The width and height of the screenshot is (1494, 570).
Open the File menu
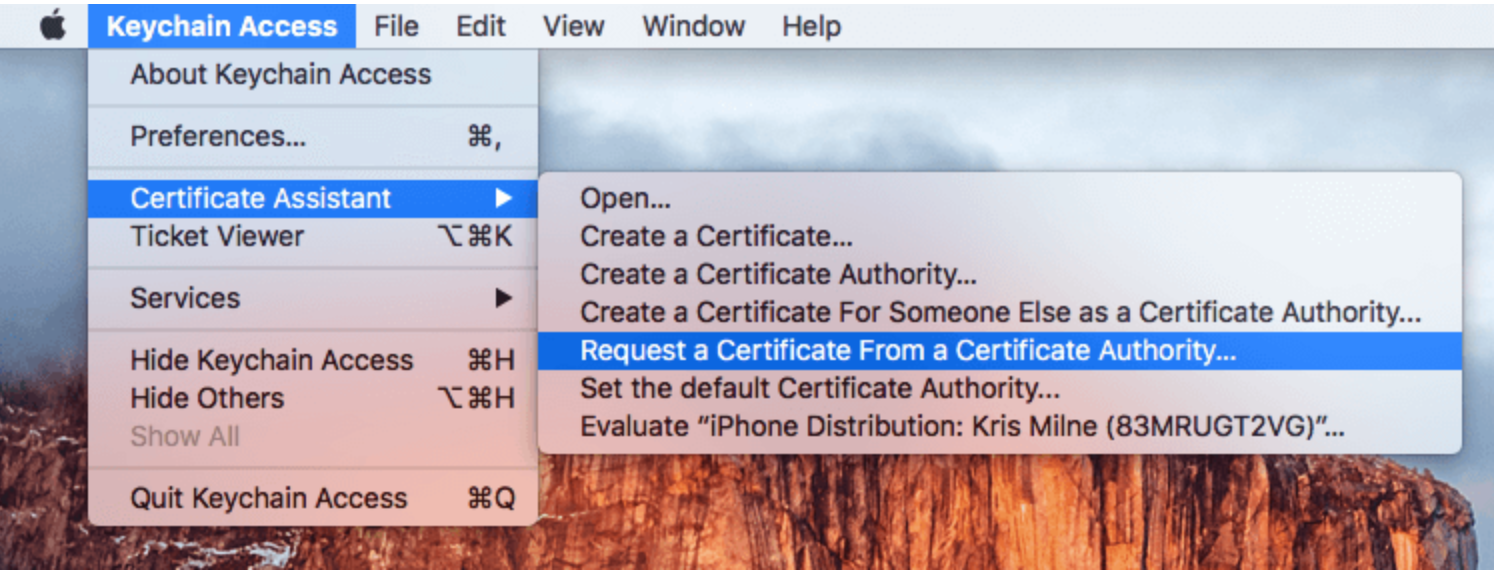coord(396,26)
